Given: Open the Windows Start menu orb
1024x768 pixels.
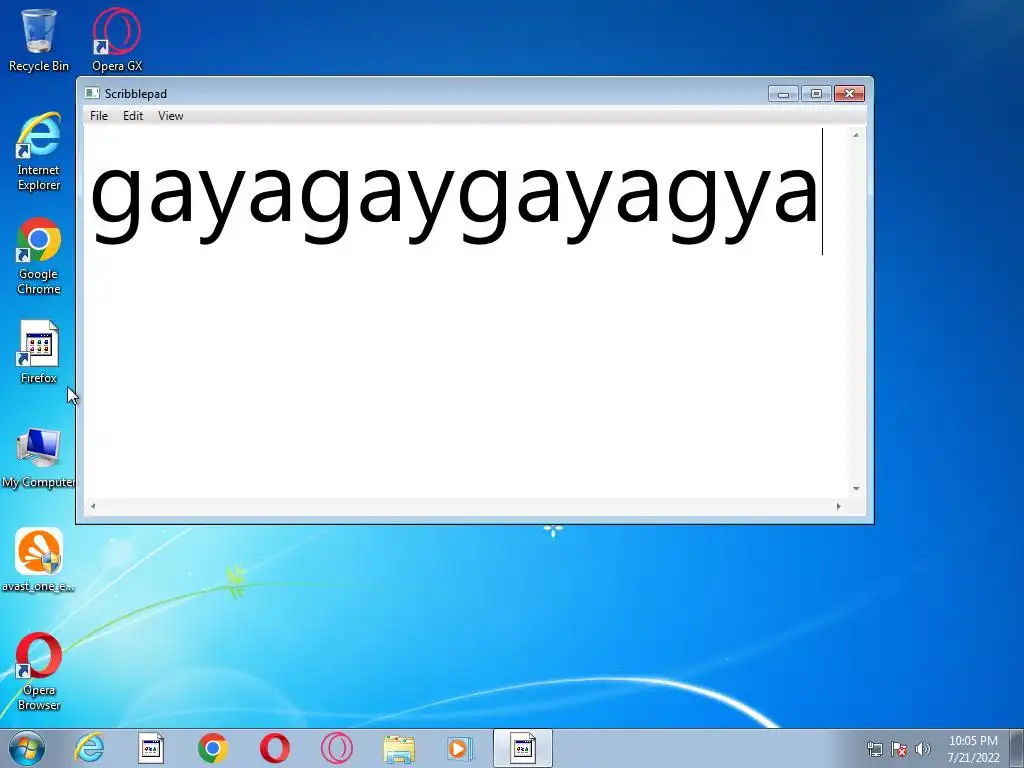Looking at the screenshot, I should click(27, 748).
